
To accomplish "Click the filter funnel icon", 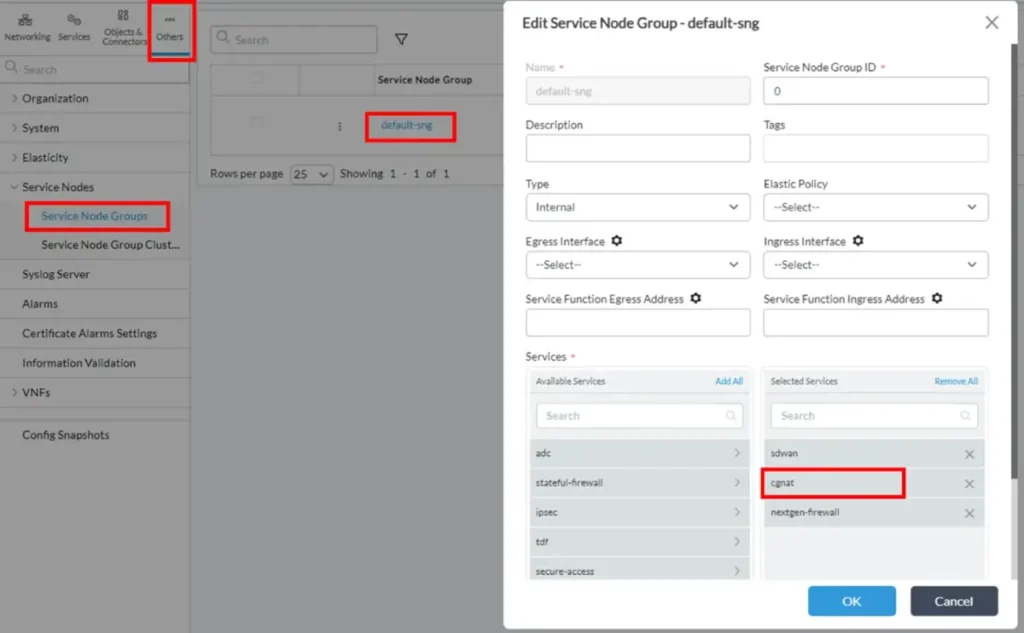I will pos(401,39).
